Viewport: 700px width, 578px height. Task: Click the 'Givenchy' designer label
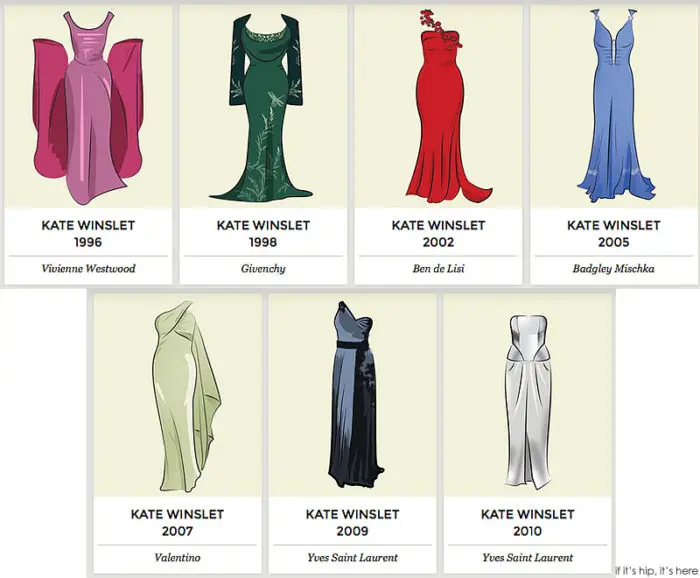tap(263, 269)
